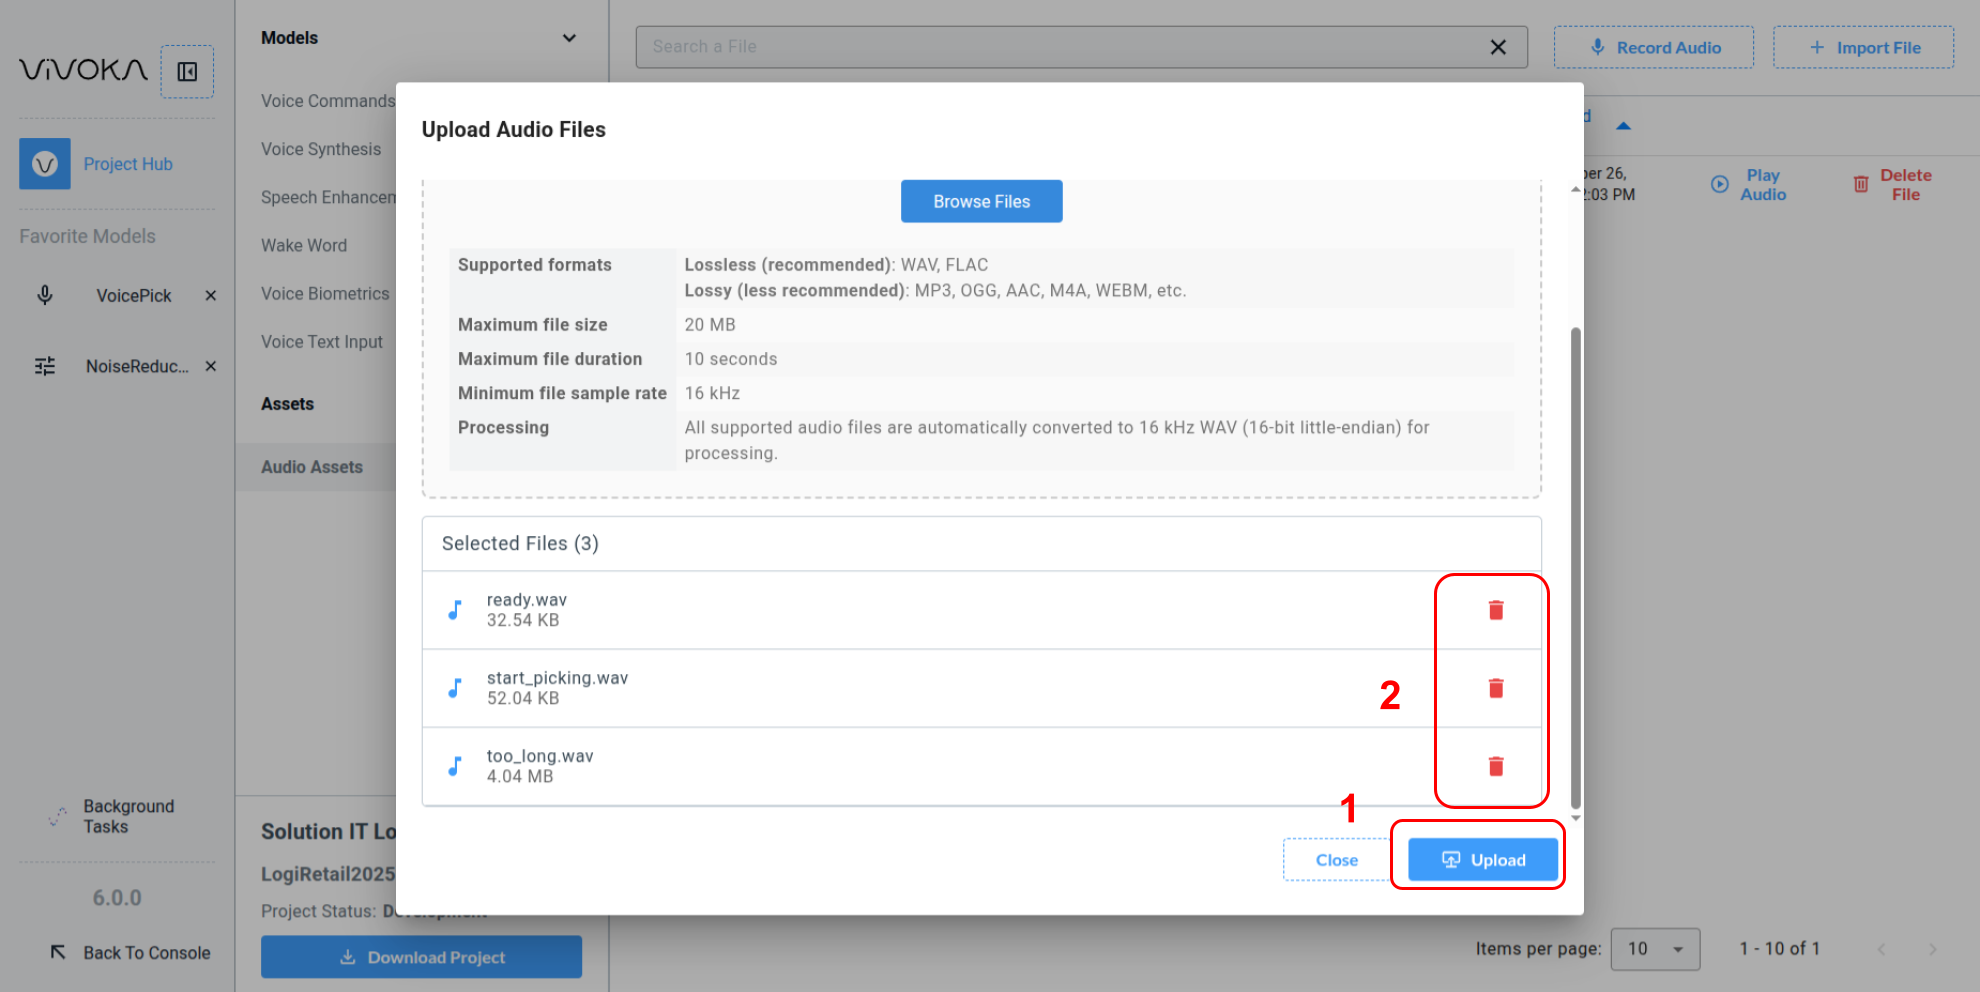Click the VoicePick microphone icon

[45, 296]
